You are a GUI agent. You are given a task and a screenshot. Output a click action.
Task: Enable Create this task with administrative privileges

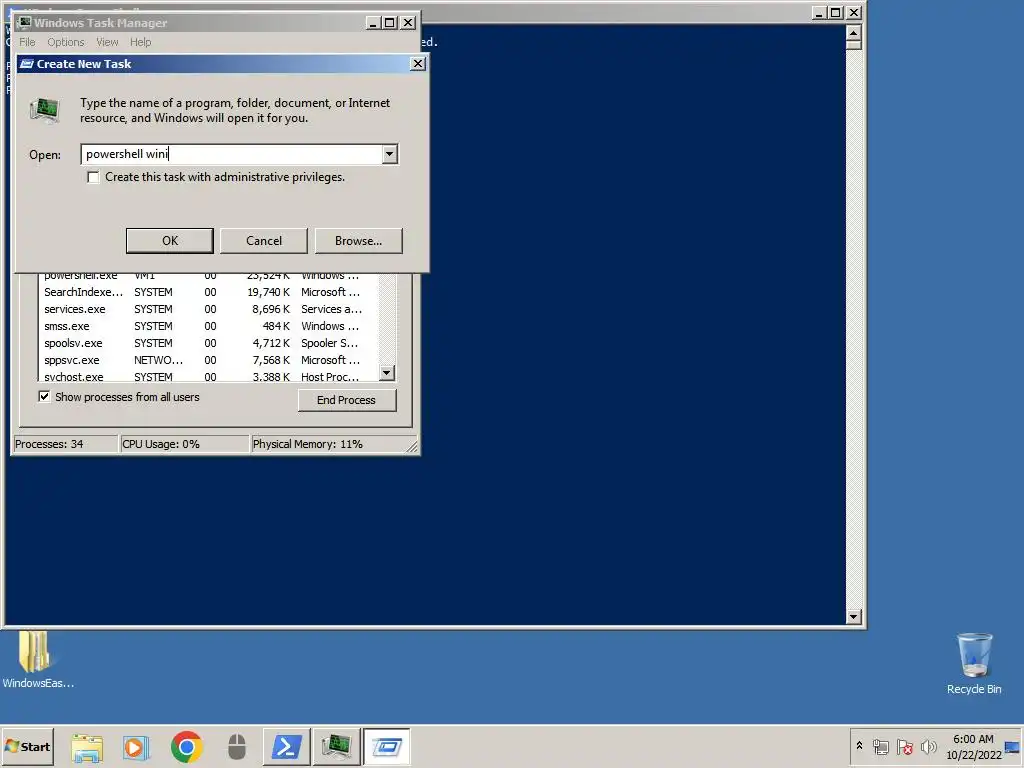pos(93,177)
